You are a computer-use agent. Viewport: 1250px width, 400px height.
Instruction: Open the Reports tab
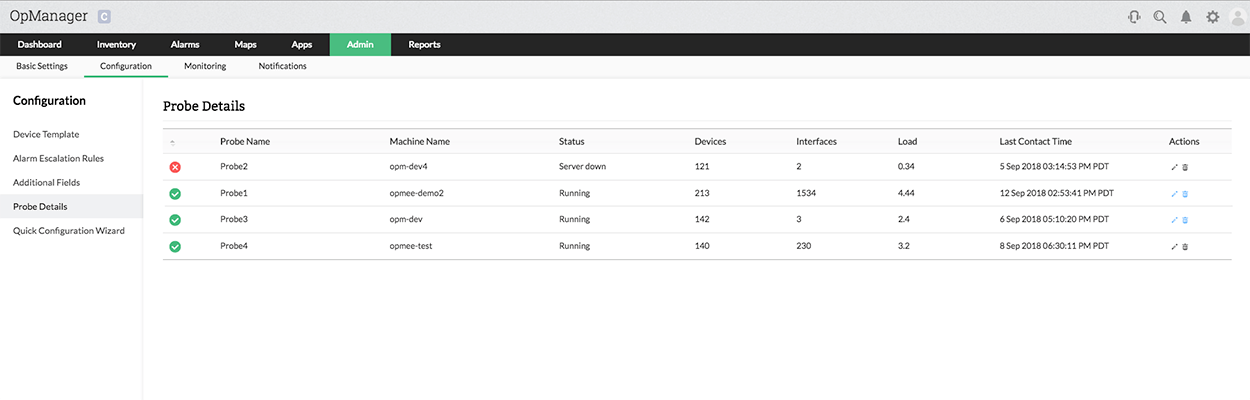[x=424, y=45]
